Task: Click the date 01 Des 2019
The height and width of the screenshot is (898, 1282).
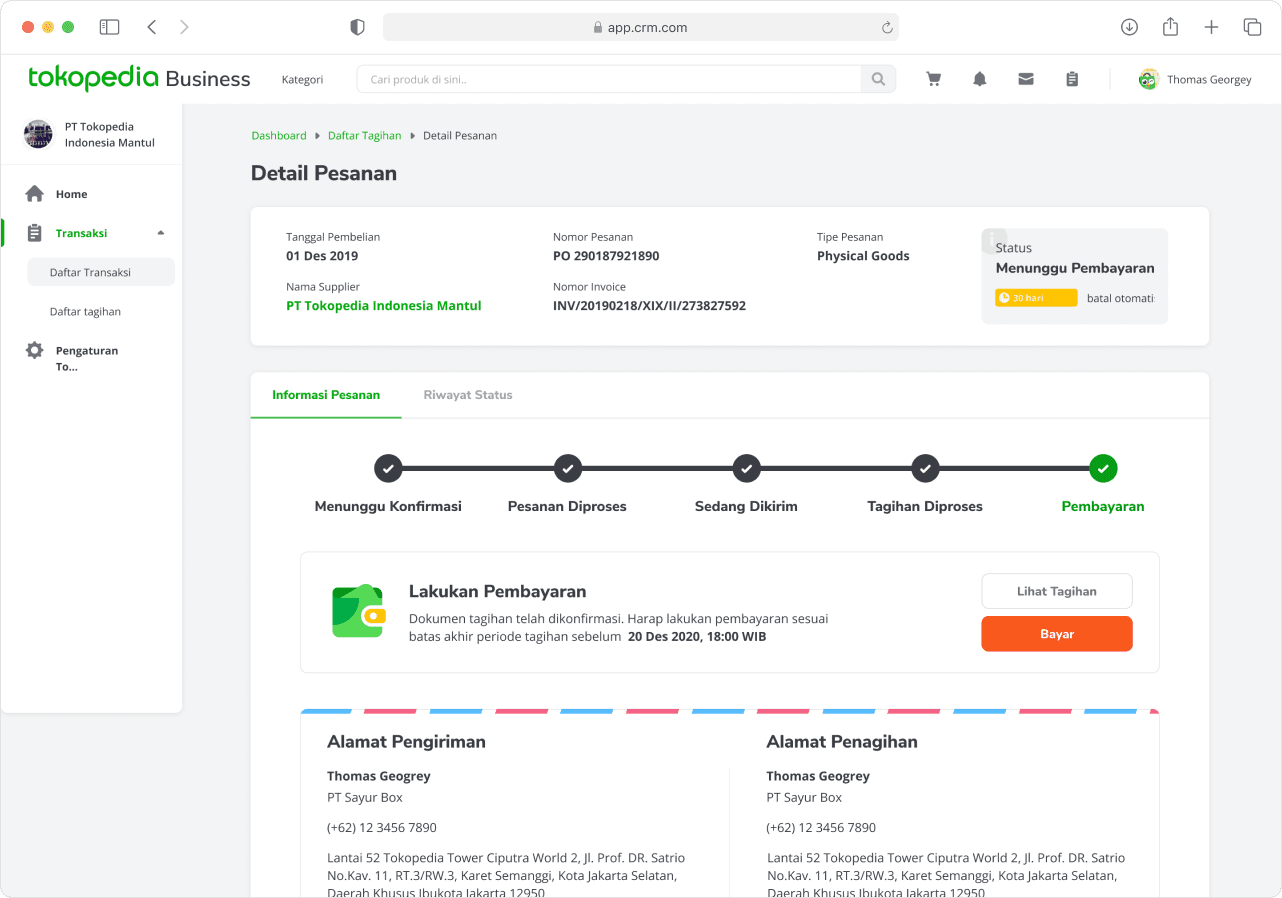Action: pos(322,256)
